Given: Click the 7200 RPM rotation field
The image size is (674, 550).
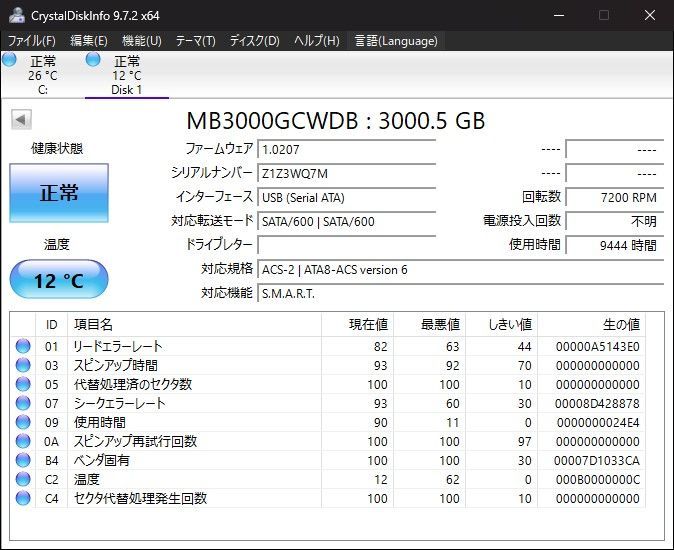Looking at the screenshot, I should (x=615, y=198).
